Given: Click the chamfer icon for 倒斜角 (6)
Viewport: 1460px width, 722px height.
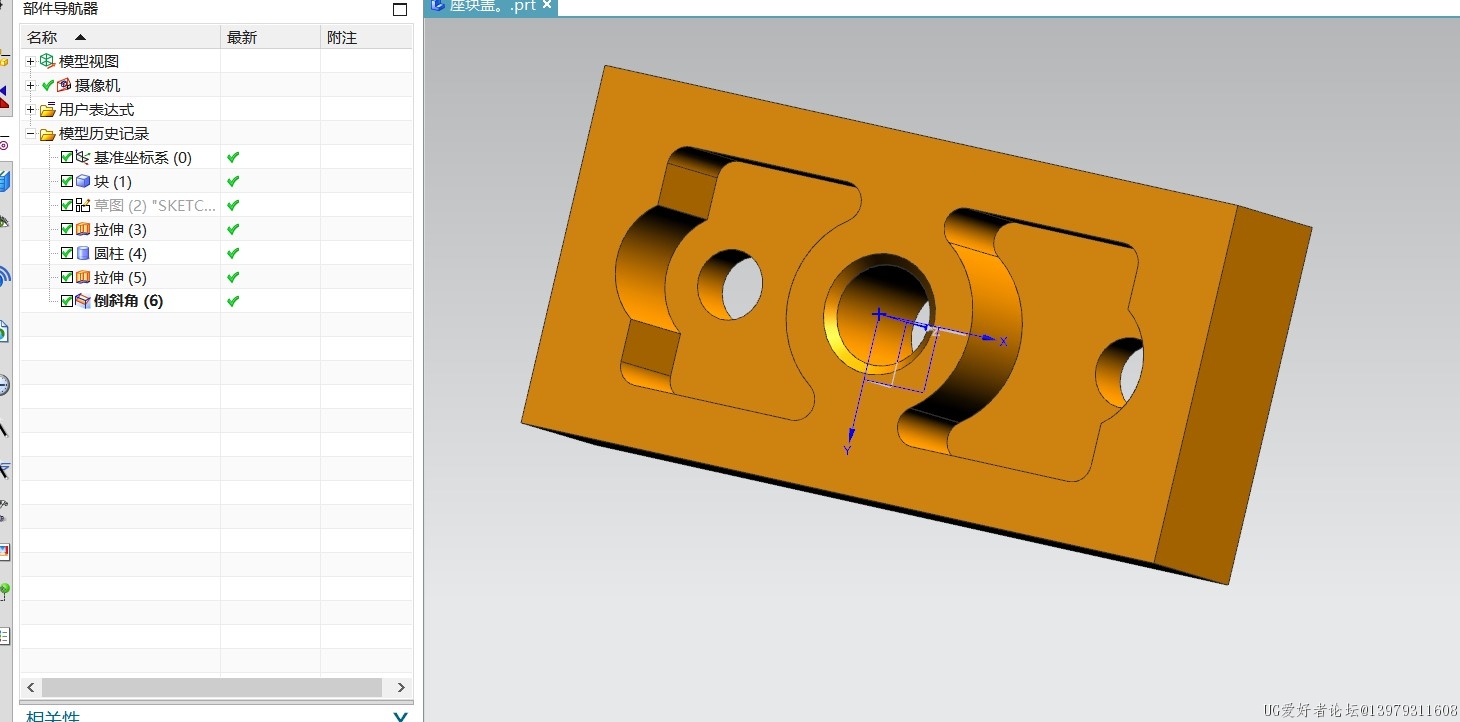Looking at the screenshot, I should [83, 301].
